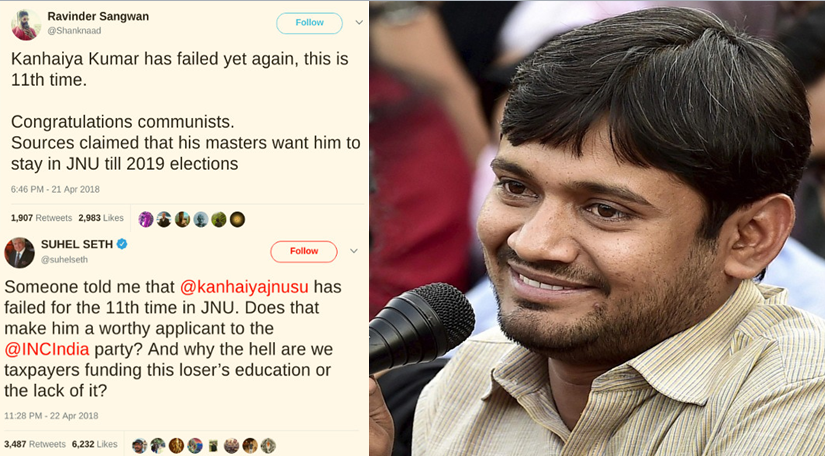
Task: View the 3,487 Retweets list
Action: point(35,444)
